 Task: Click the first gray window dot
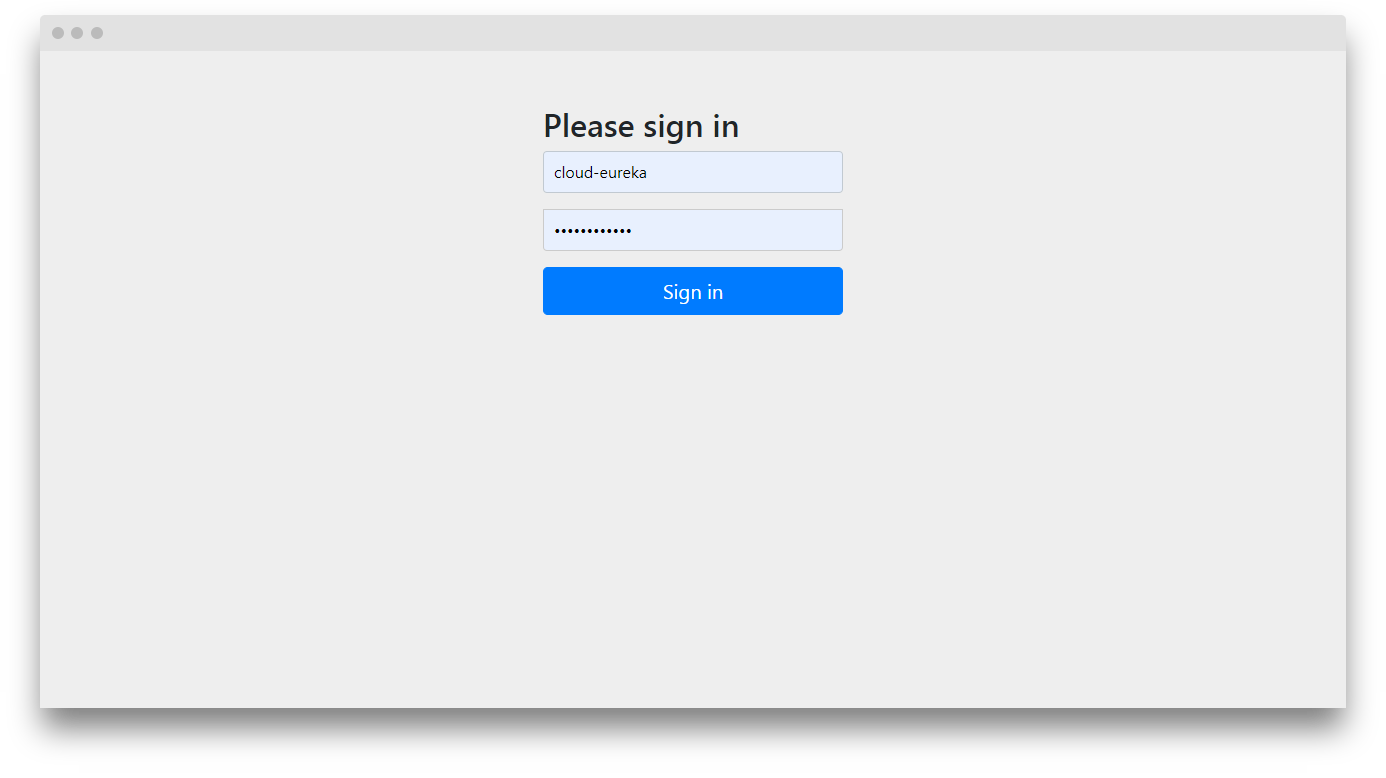58,33
